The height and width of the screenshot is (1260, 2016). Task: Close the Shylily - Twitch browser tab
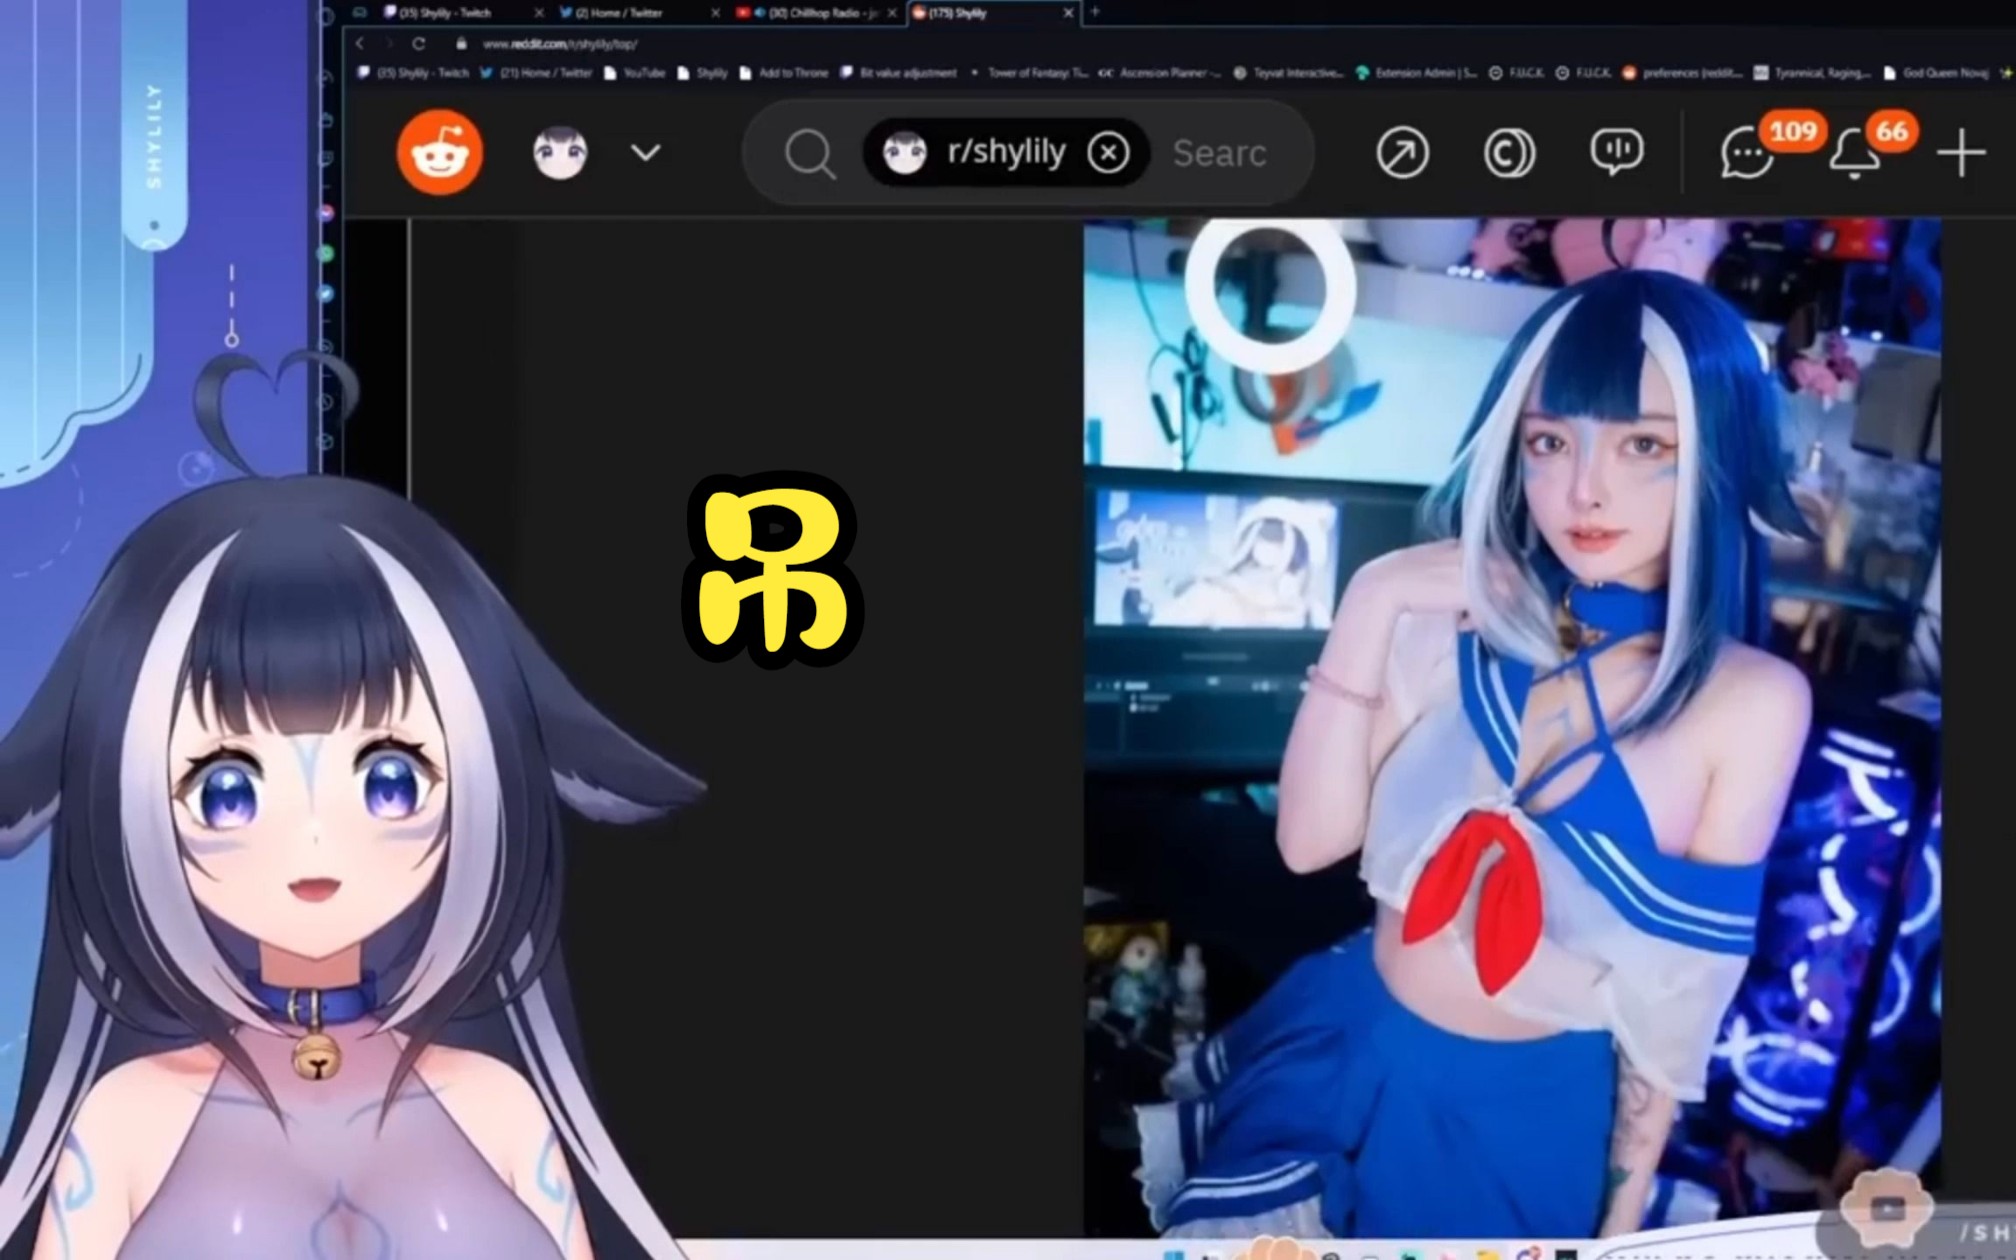(x=540, y=13)
